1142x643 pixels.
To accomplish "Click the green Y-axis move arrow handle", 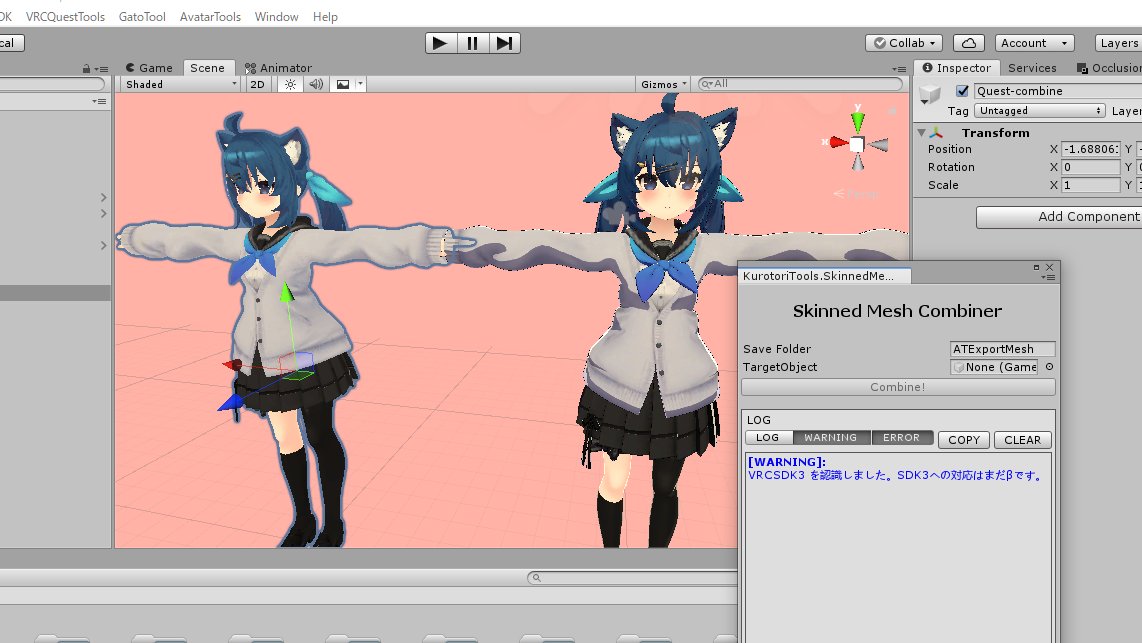I will [286, 293].
